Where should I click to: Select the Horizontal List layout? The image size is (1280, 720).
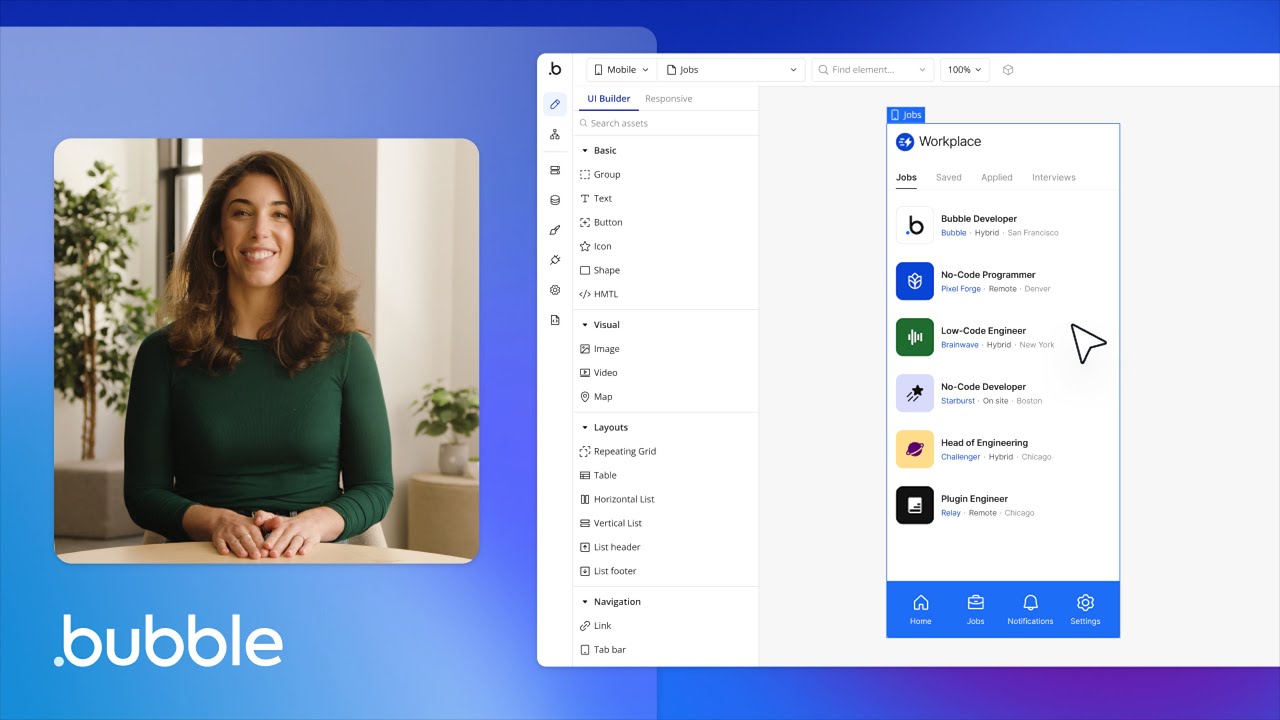pyautogui.click(x=617, y=499)
